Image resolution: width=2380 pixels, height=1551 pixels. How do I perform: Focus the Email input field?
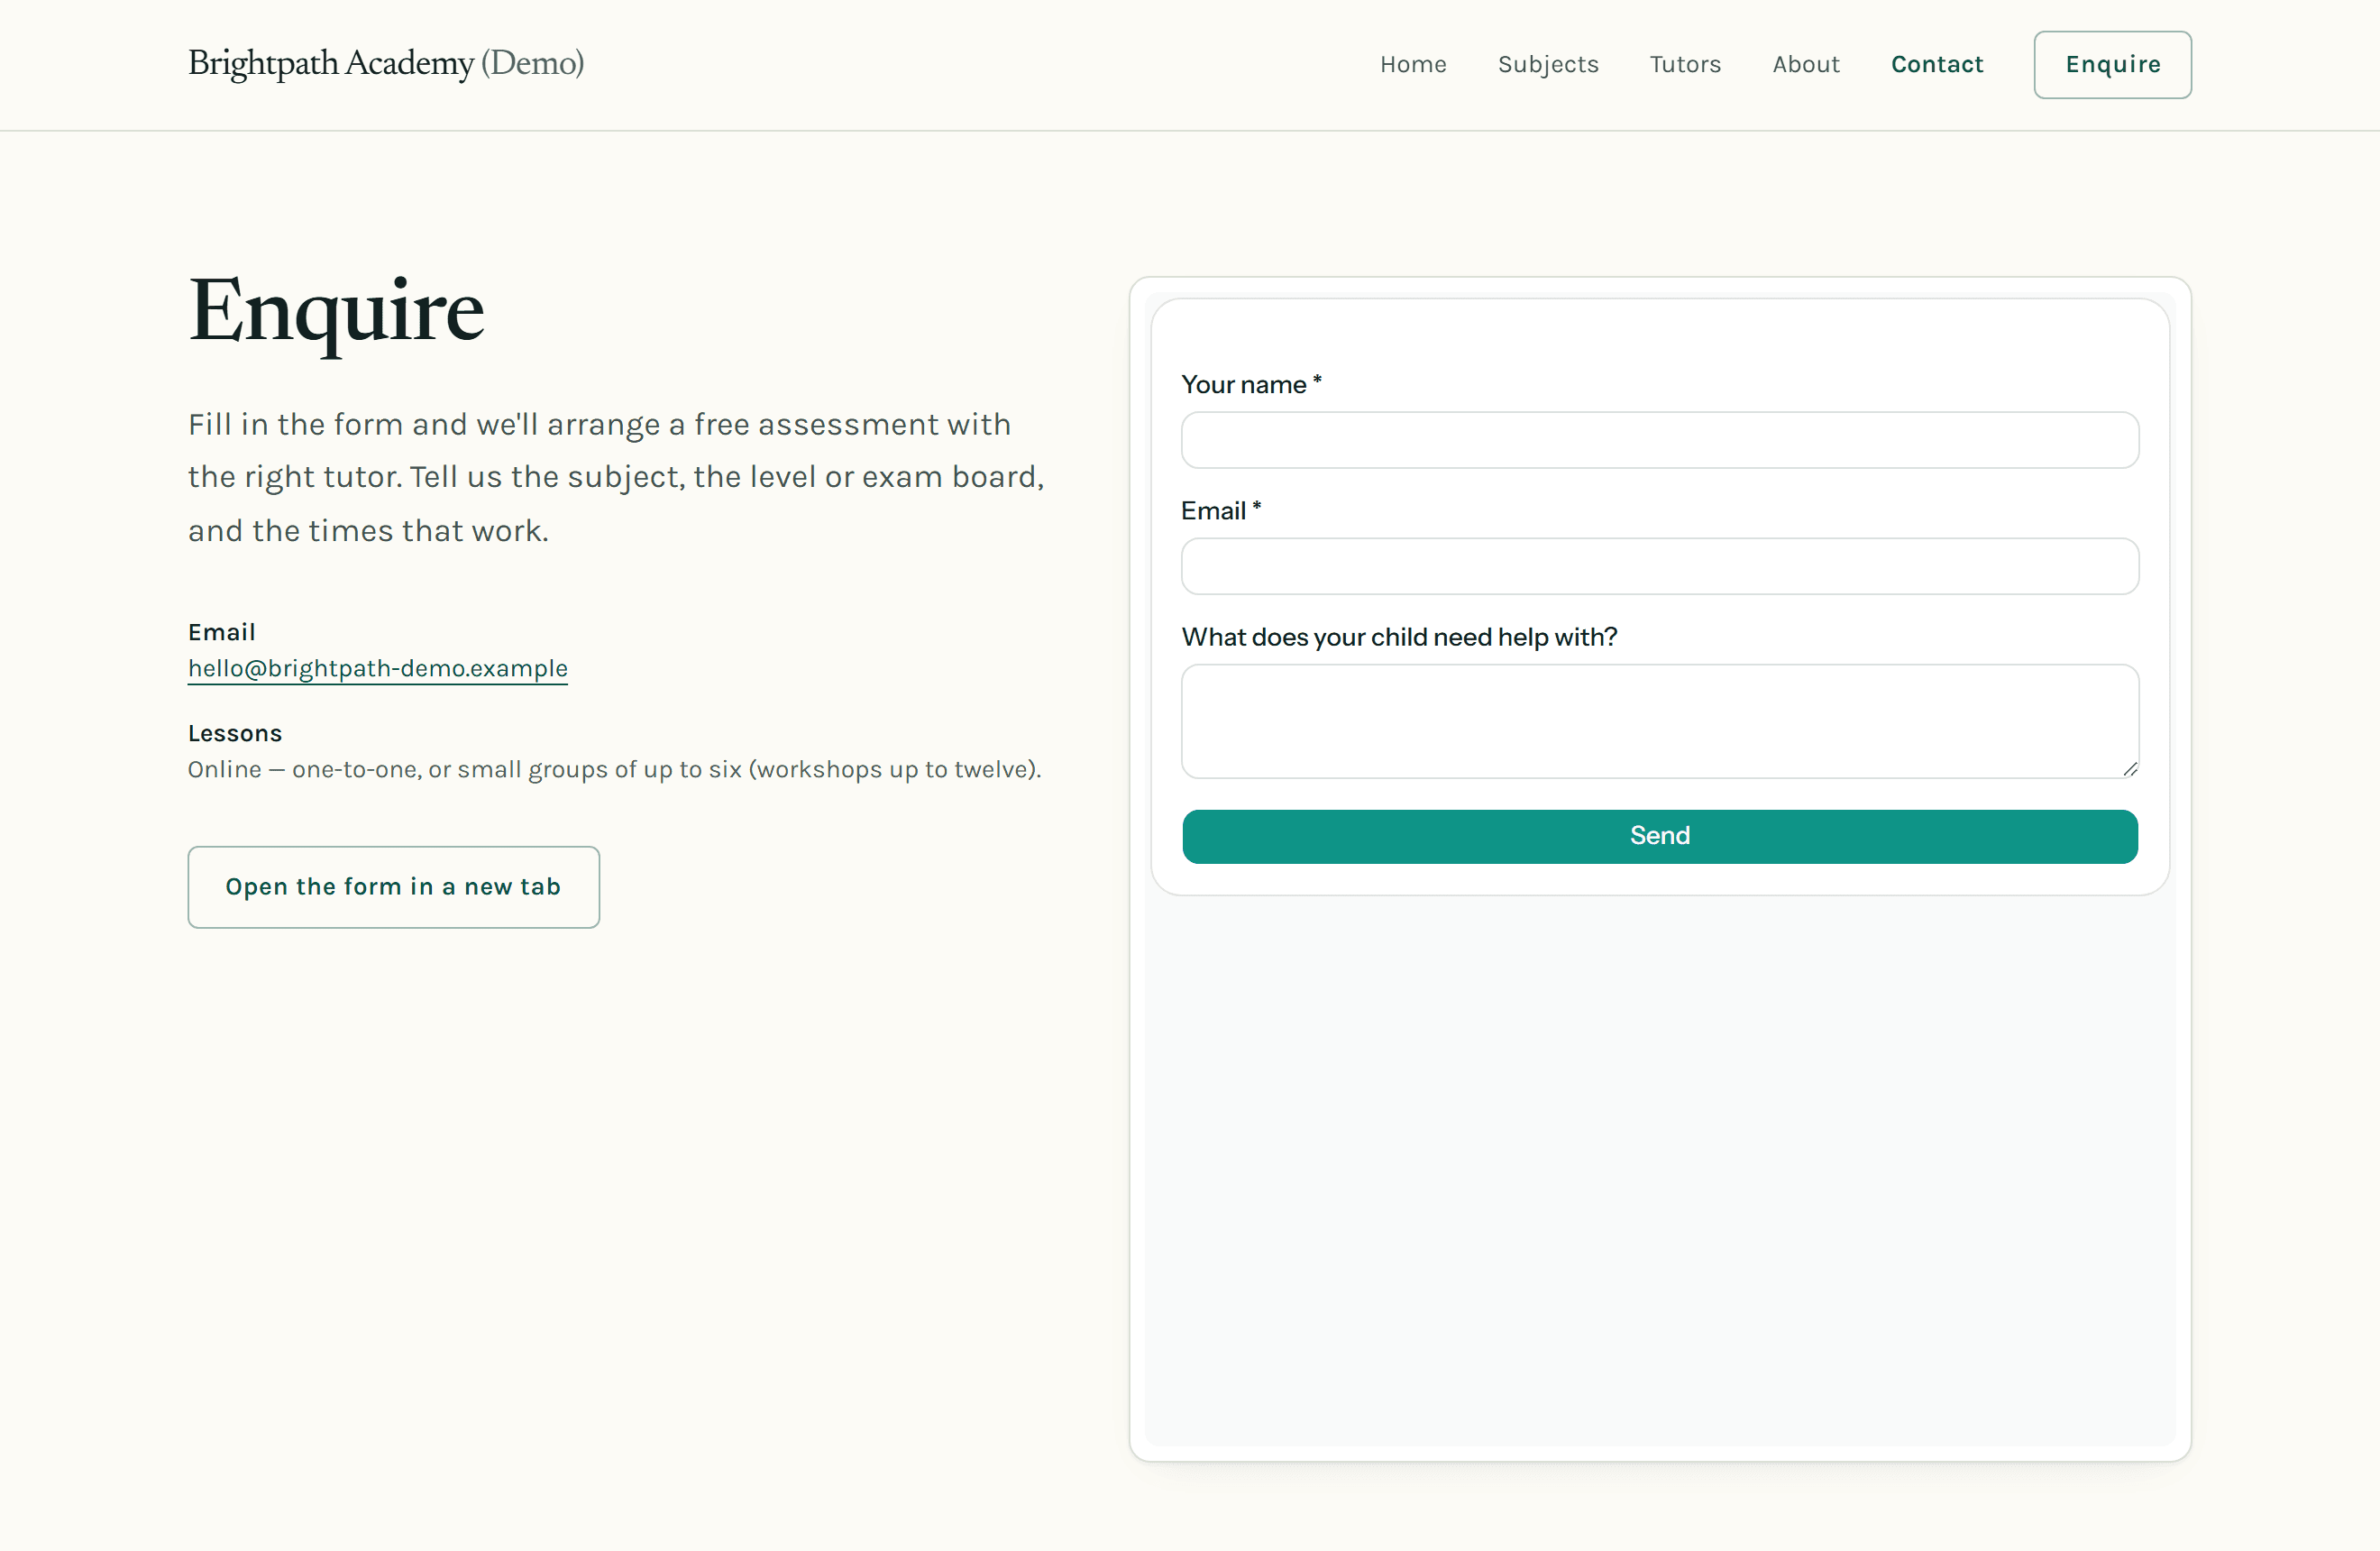[x=1660, y=566]
